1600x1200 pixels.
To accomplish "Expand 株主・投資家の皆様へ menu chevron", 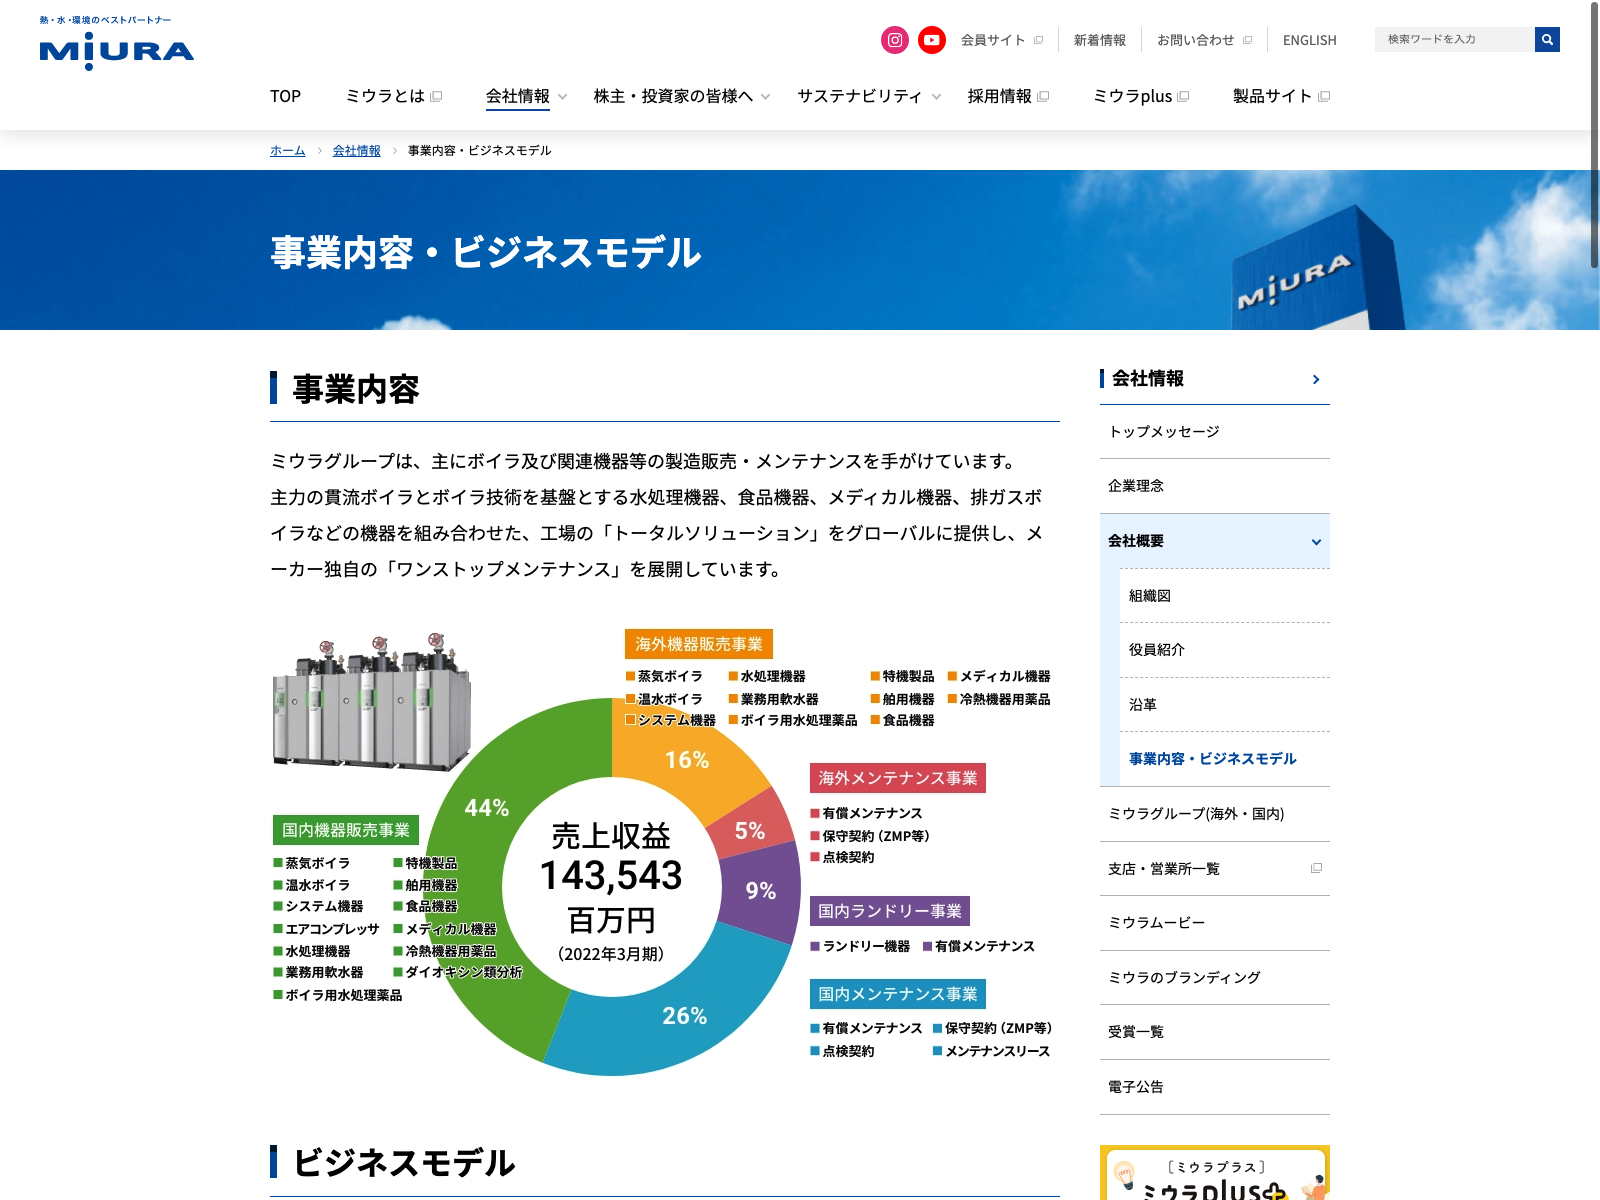I will tap(765, 97).
